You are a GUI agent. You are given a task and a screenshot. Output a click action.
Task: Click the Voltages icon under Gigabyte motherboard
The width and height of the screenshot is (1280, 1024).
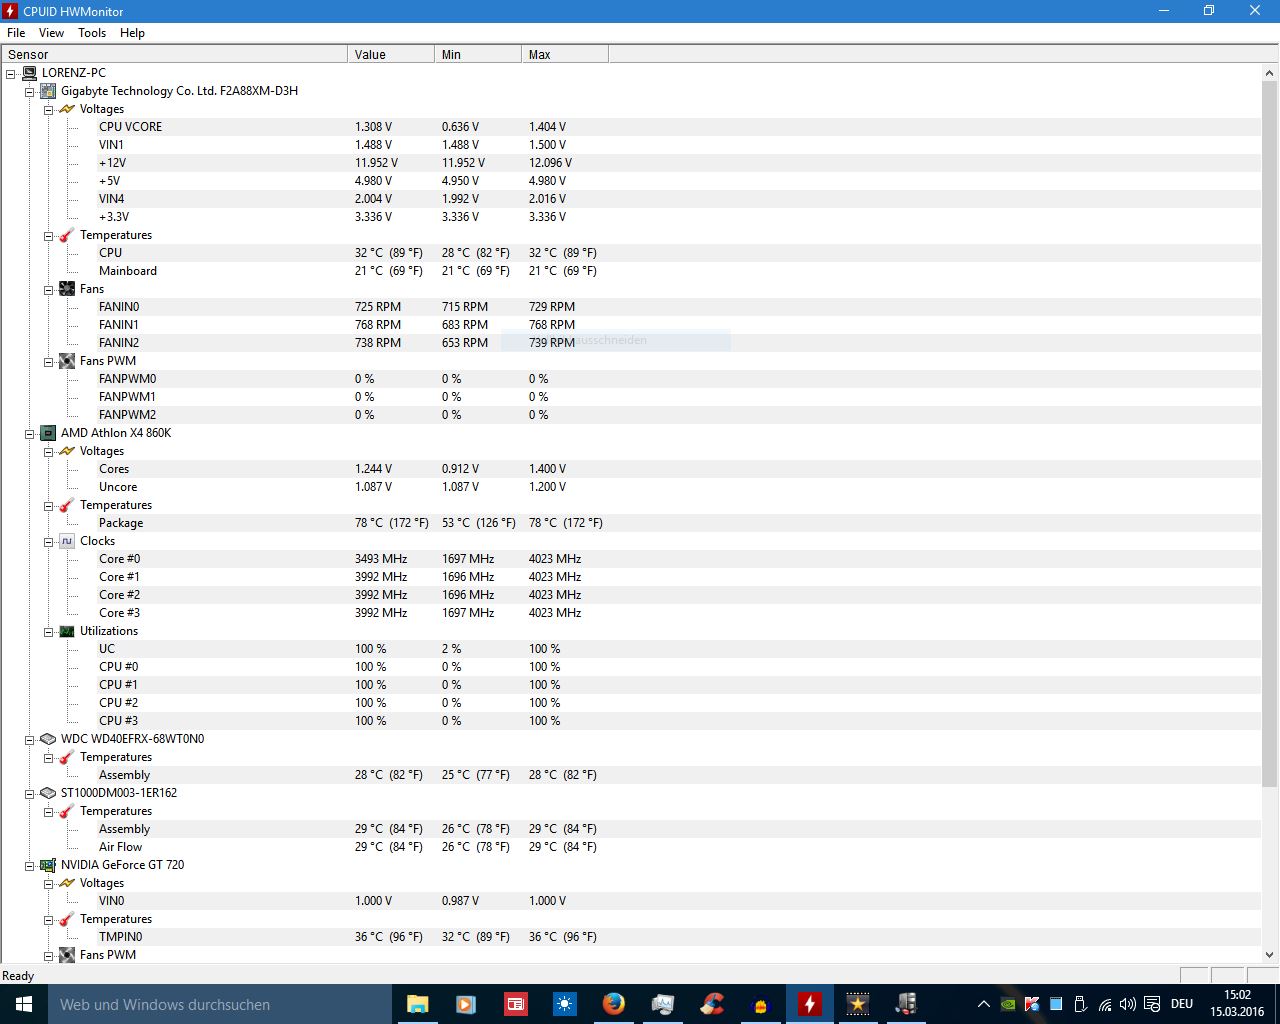[x=67, y=109]
